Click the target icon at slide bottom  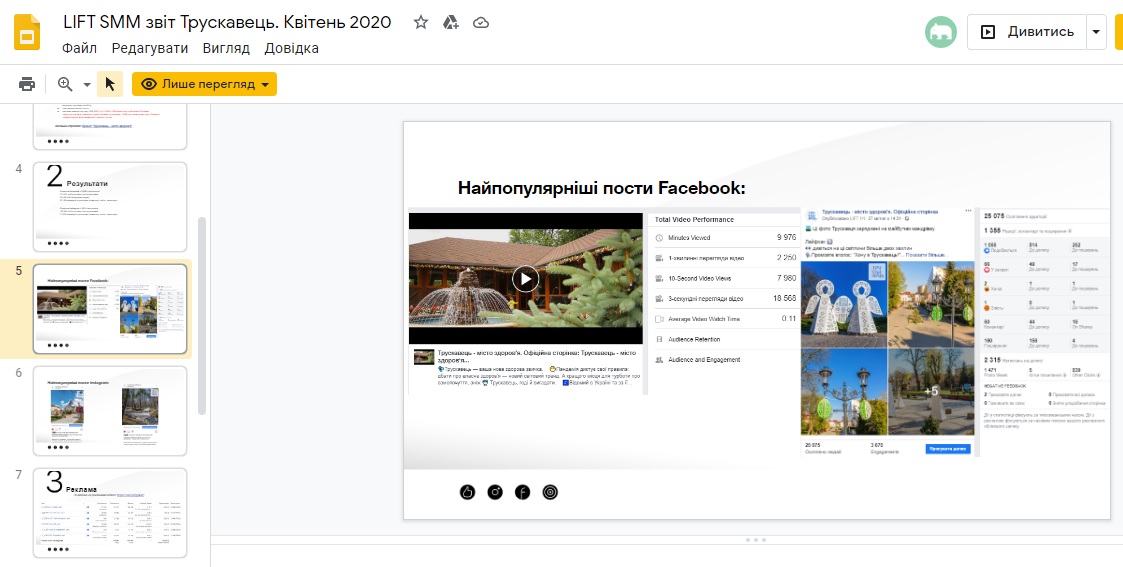[x=550, y=492]
